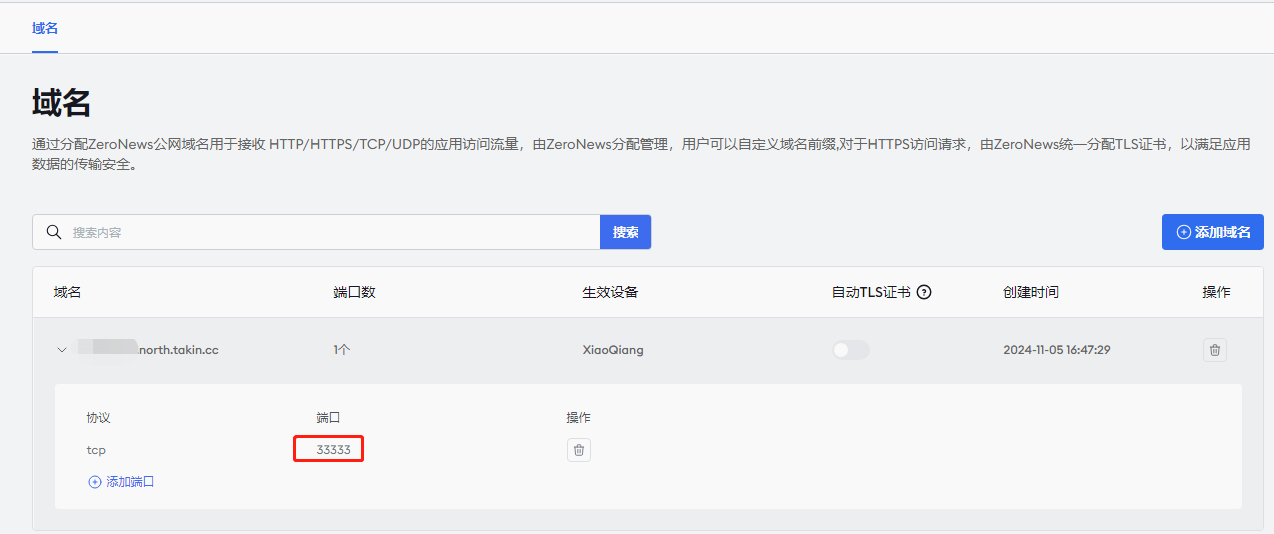This screenshot has height=534, width=1274.
Task: Click the magnifier icon in search box
Action: pyautogui.click(x=54, y=232)
